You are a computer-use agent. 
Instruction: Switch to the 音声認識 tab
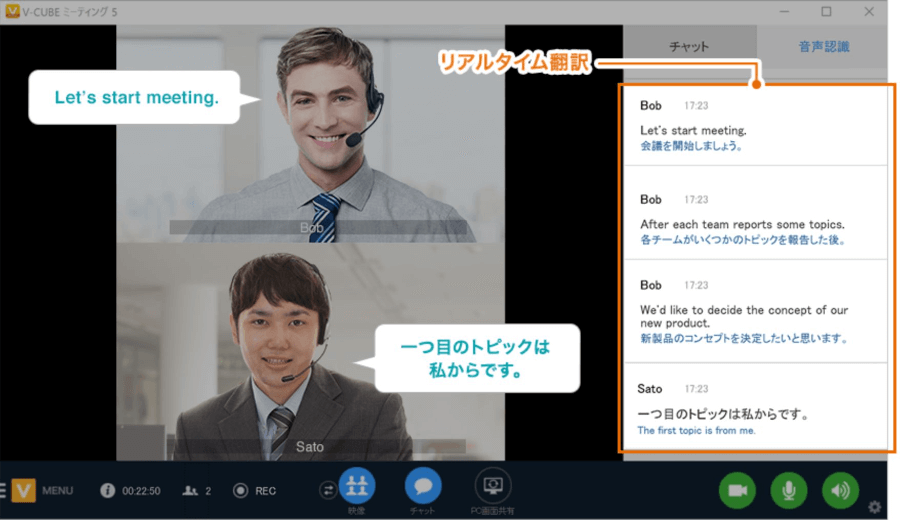(823, 46)
